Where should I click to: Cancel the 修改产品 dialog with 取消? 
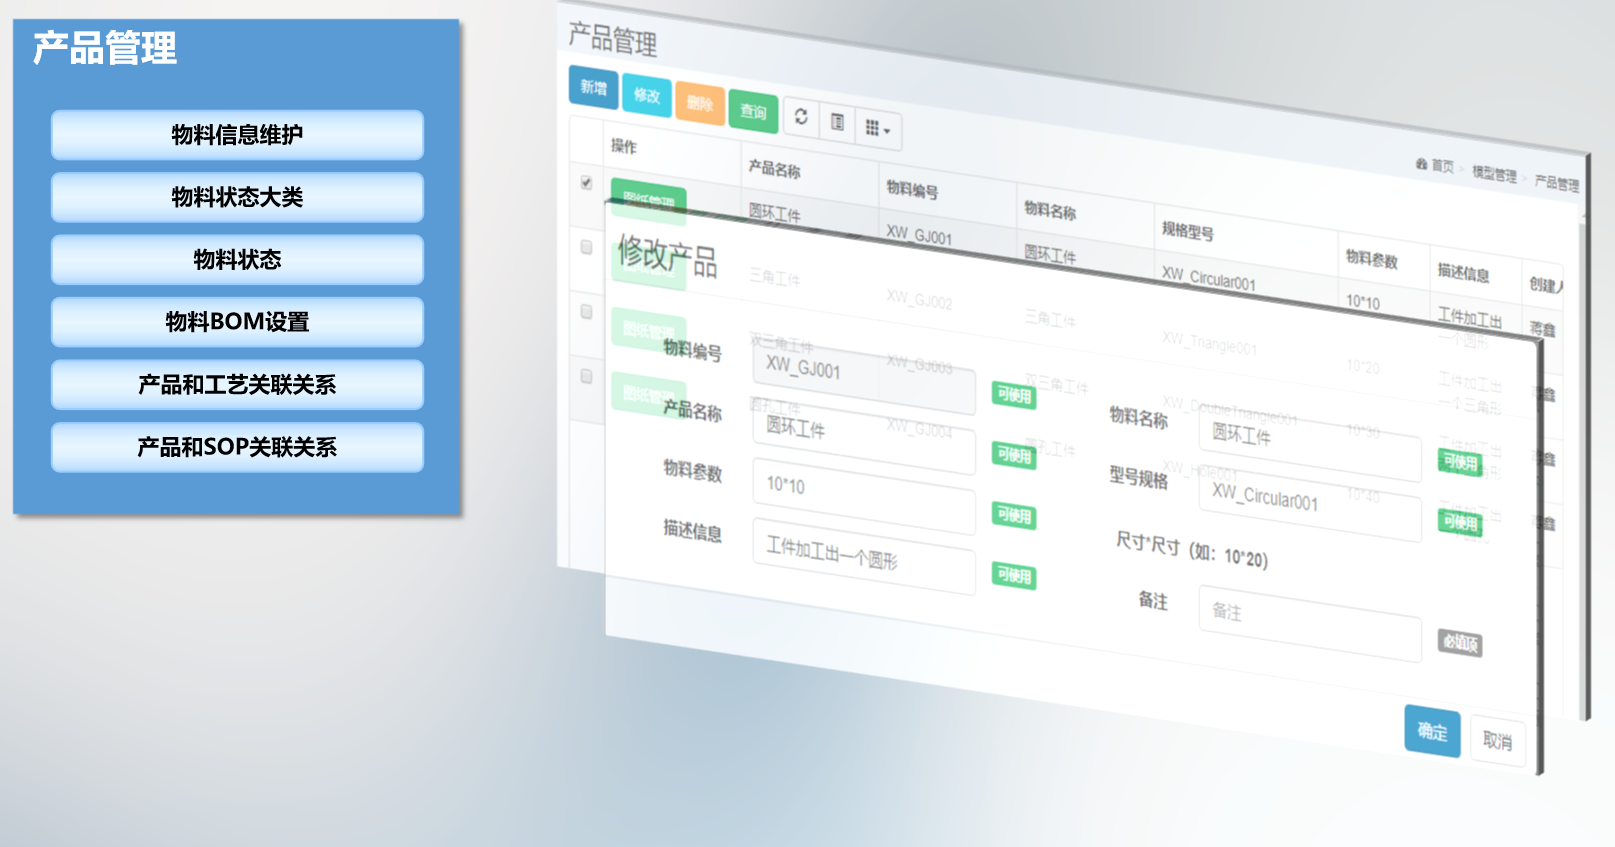point(1497,741)
